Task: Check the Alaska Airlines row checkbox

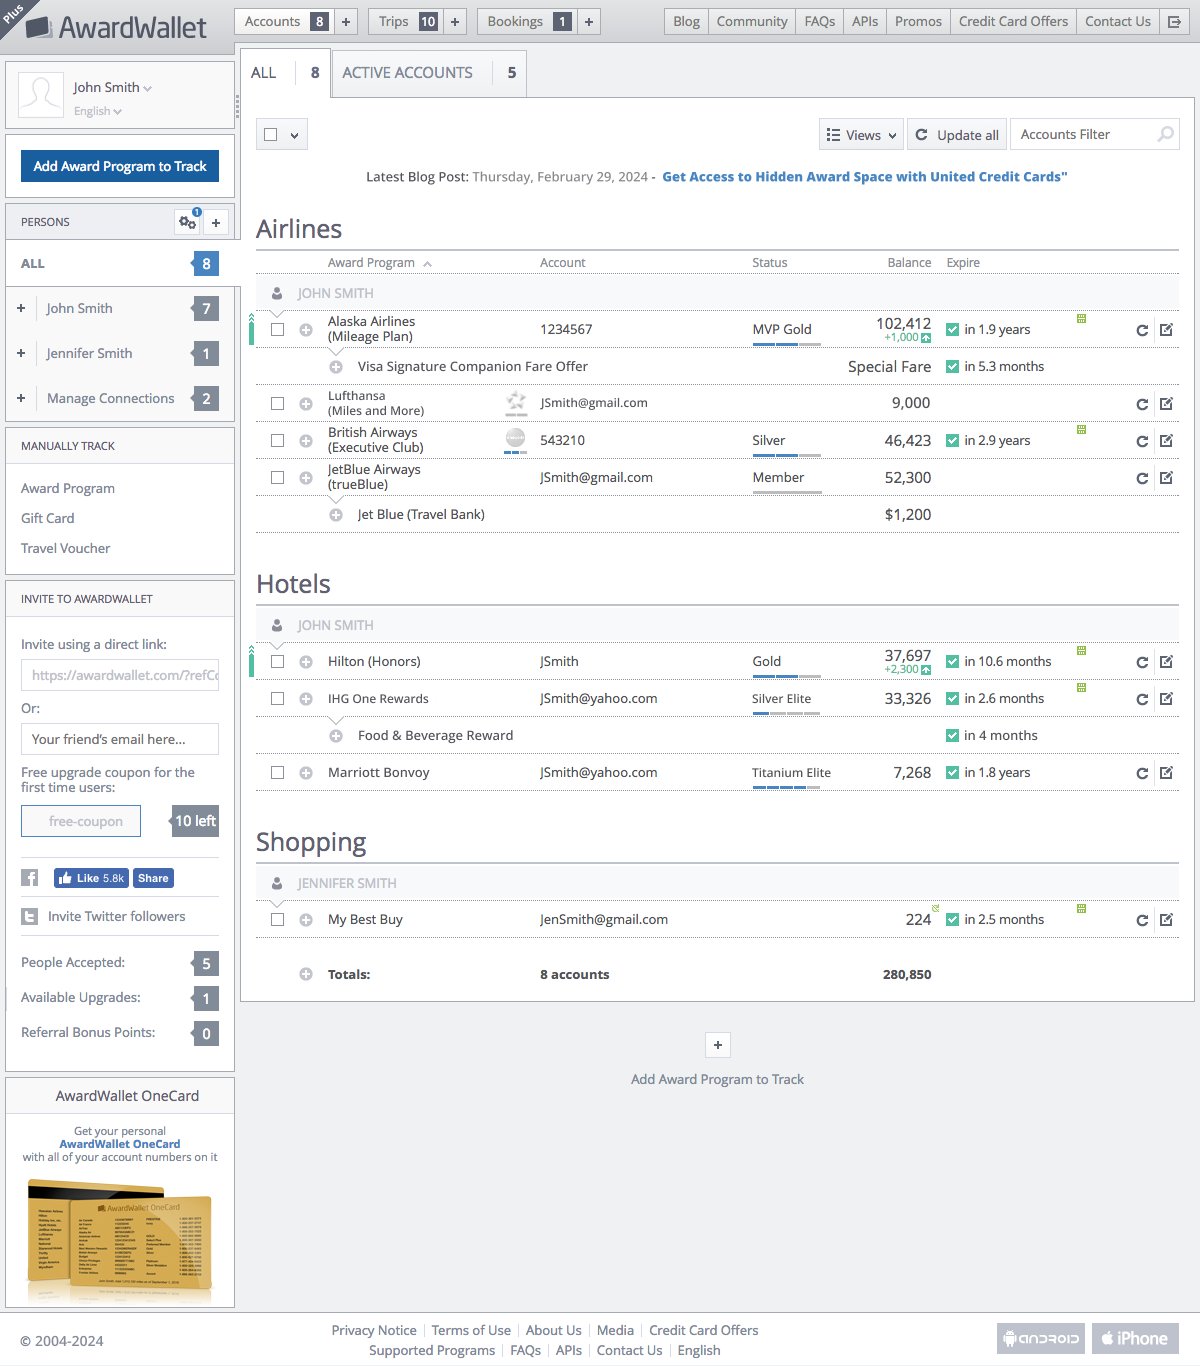Action: pyautogui.click(x=277, y=330)
